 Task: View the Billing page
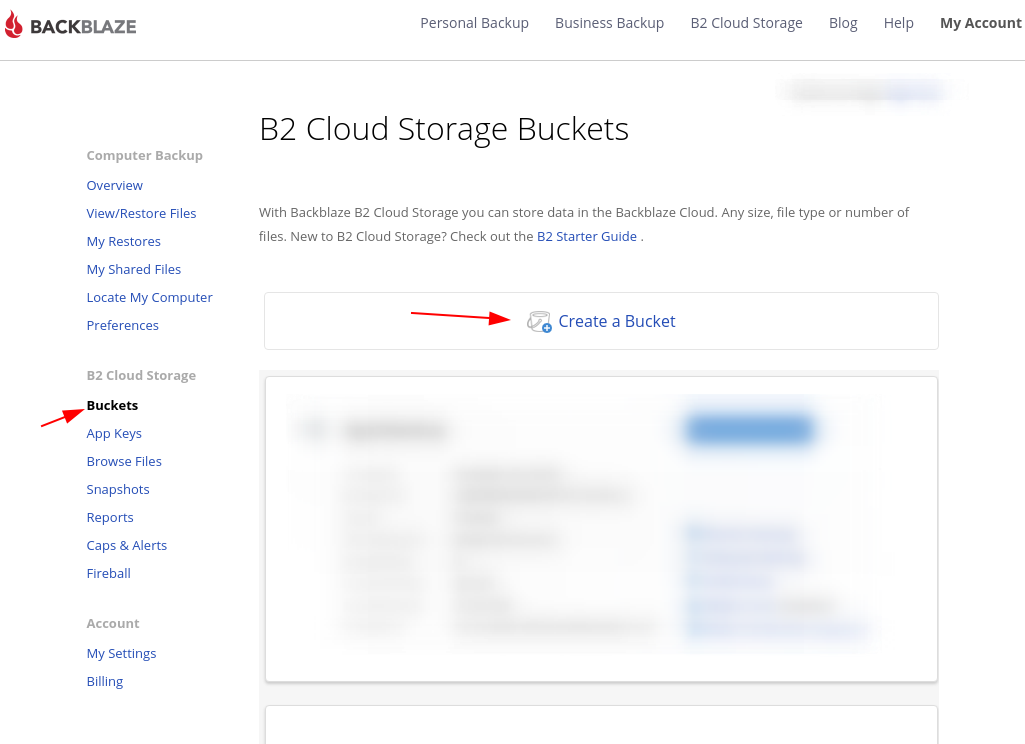tap(104, 681)
